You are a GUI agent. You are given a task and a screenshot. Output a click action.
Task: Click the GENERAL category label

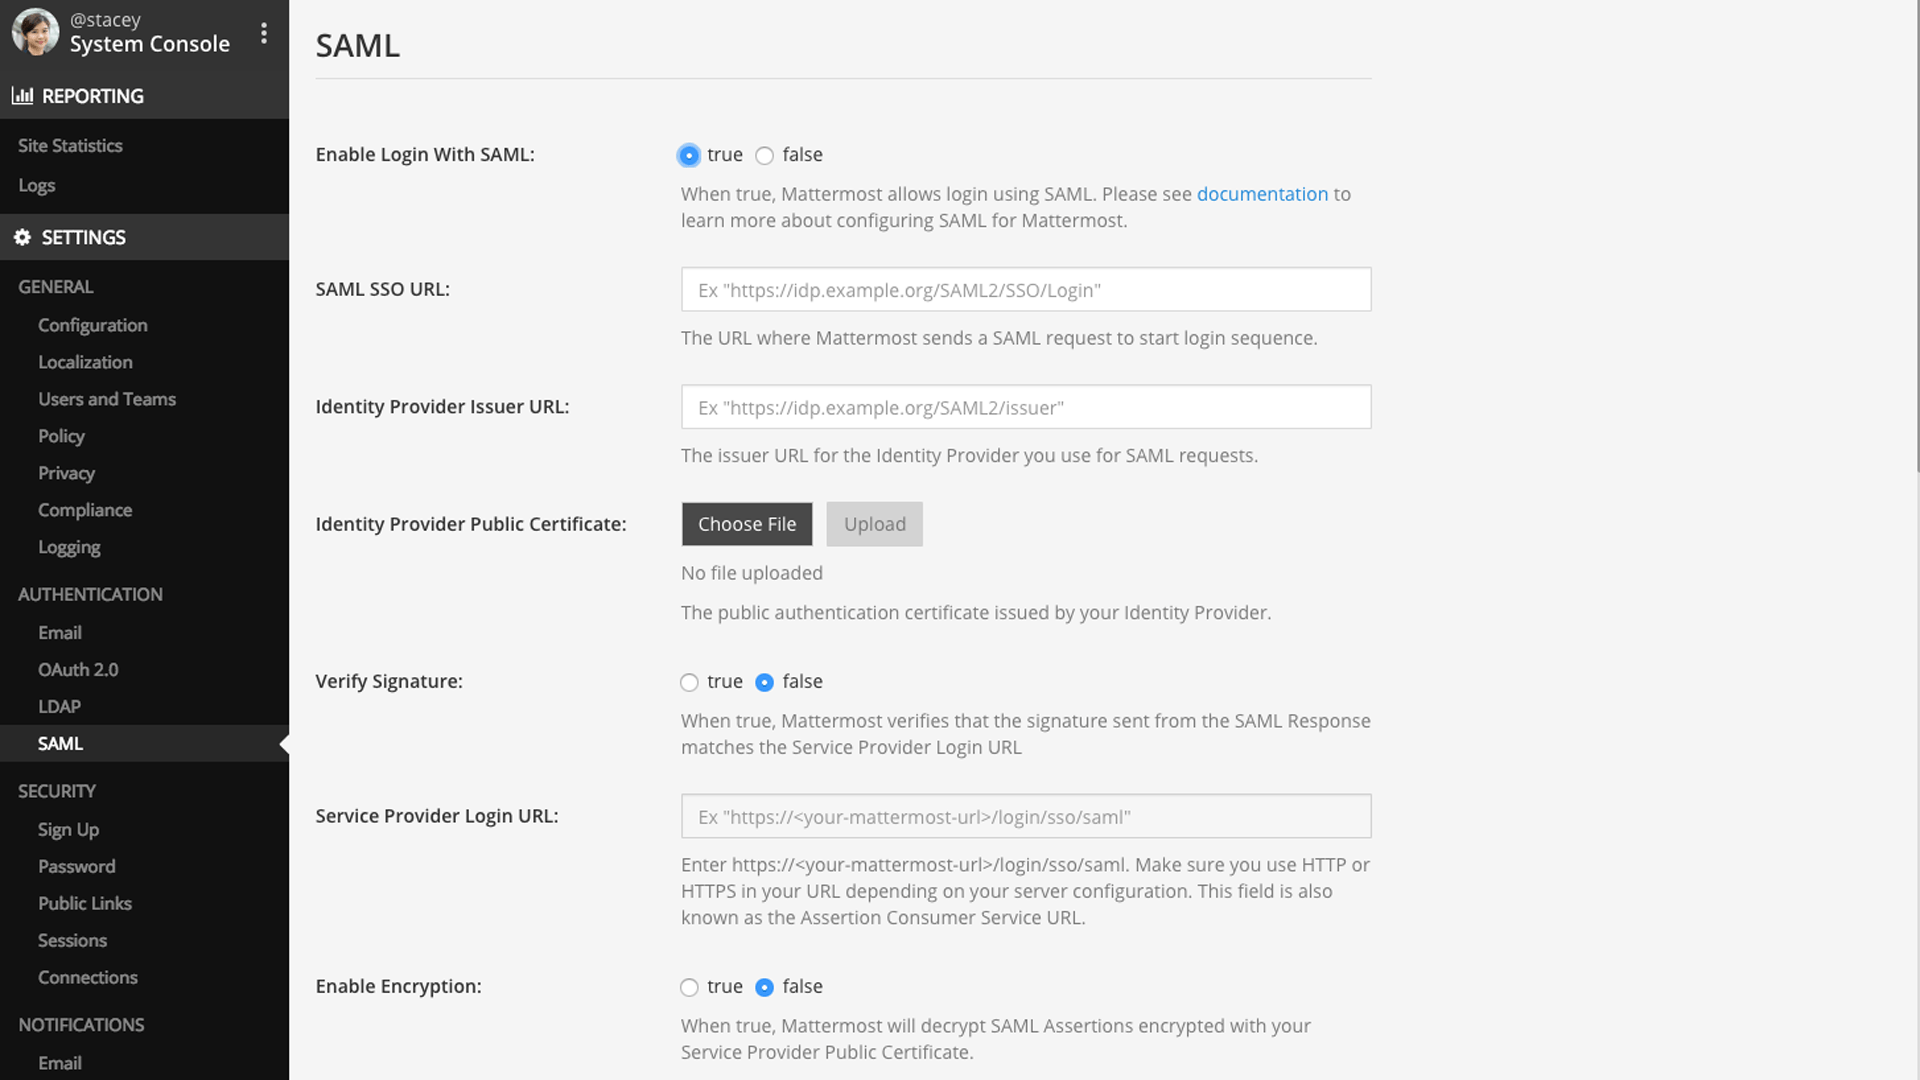click(x=56, y=287)
